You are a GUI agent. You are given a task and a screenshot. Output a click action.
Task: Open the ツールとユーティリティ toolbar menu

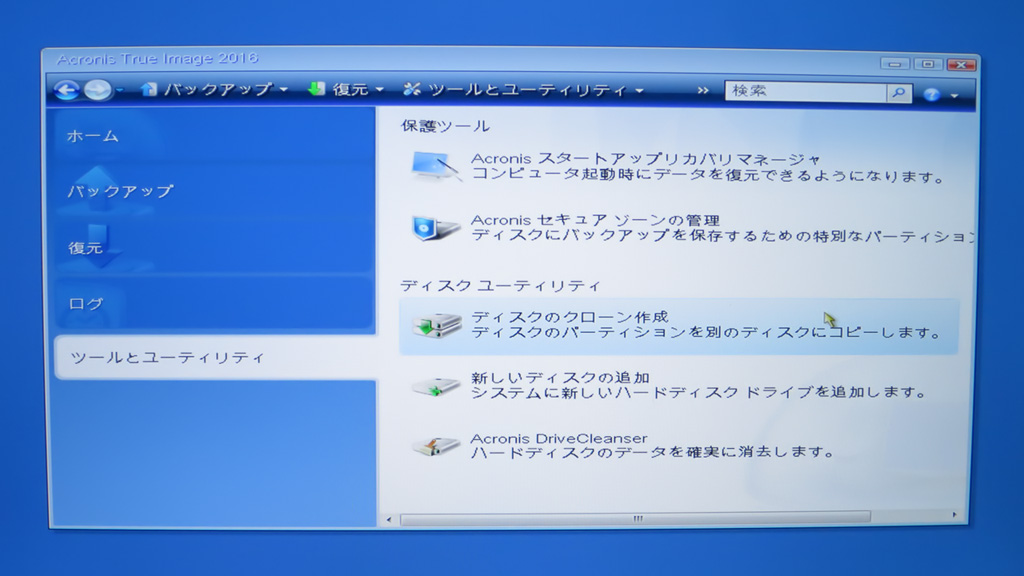528,90
